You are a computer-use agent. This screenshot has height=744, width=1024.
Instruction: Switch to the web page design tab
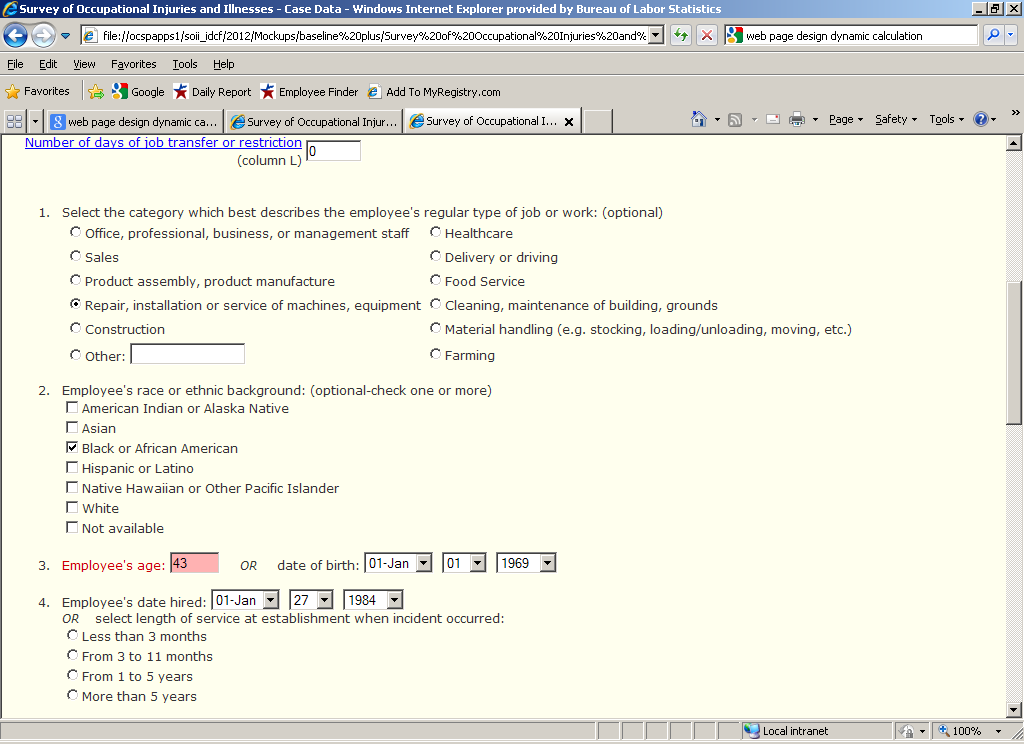(x=135, y=122)
